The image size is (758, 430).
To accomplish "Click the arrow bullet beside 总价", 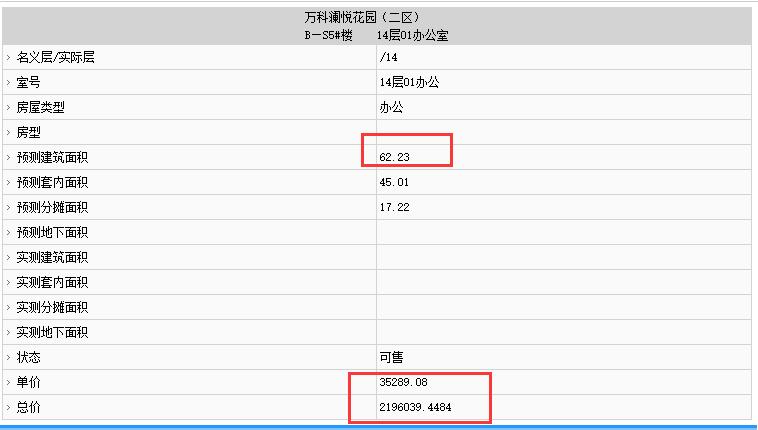I will point(8,408).
